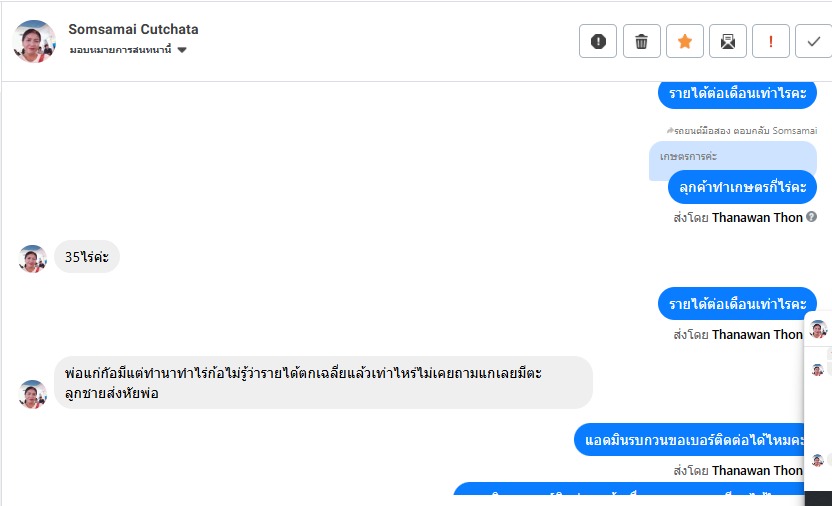
Task: Delete conversation with the trash icon
Action: 641,41
